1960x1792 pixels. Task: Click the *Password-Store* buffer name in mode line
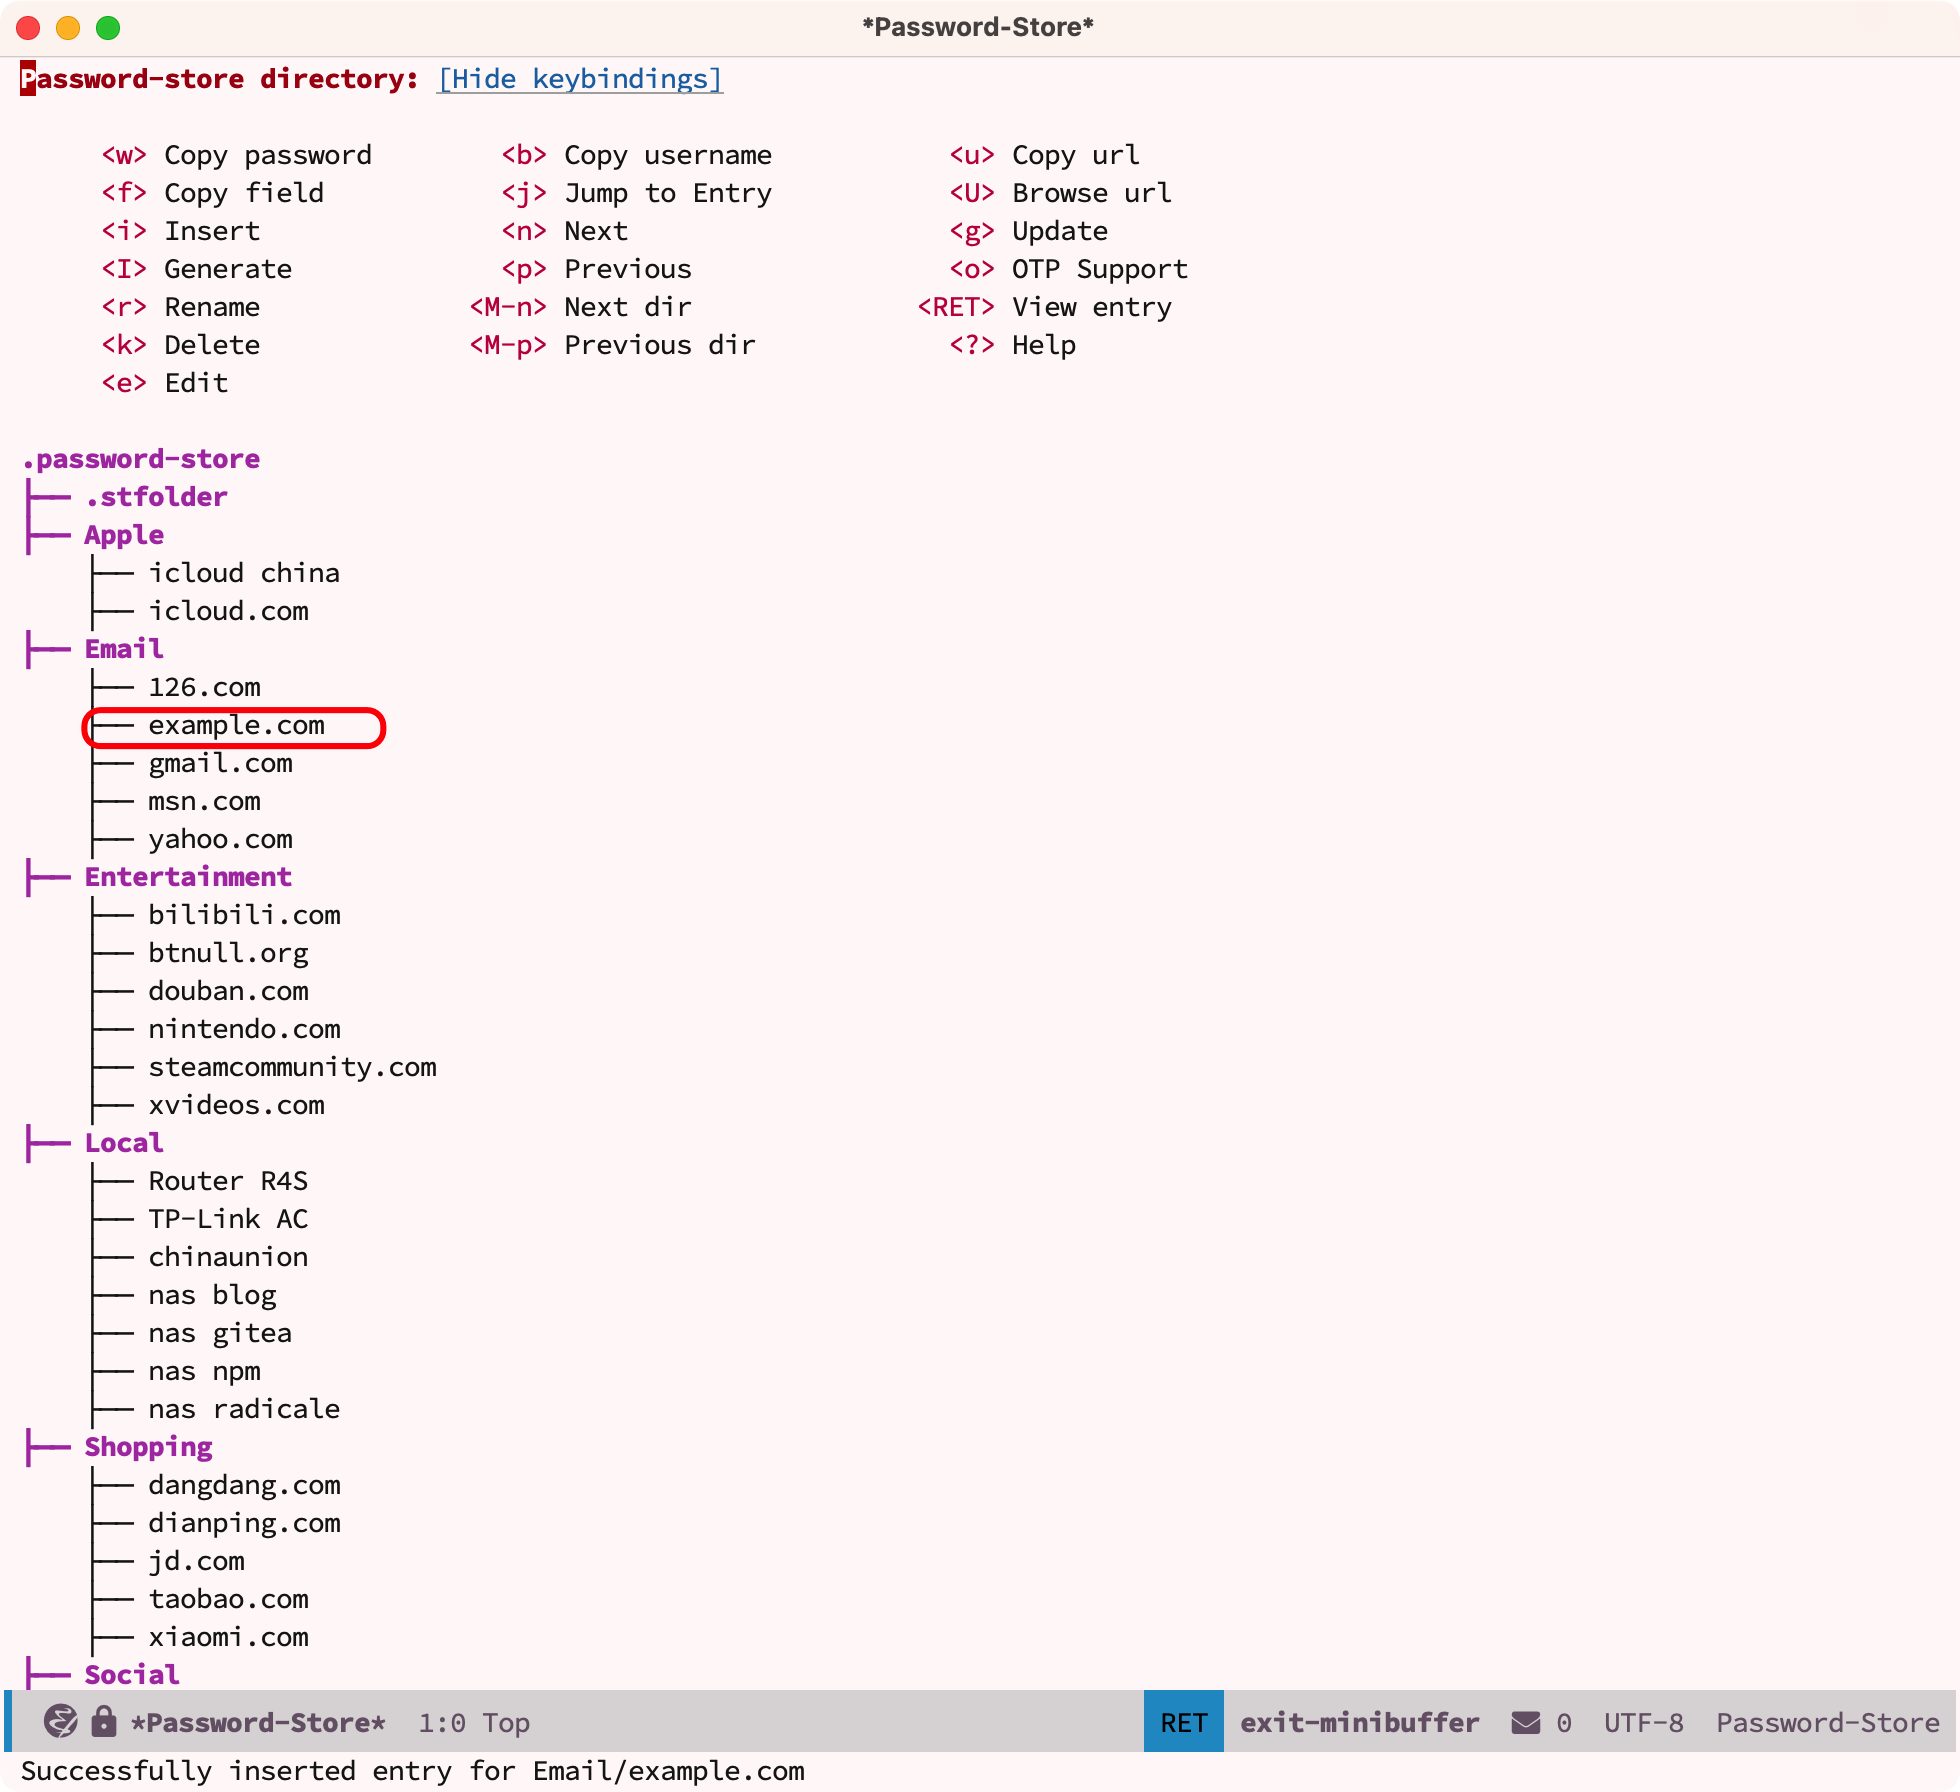pyautogui.click(x=258, y=1722)
